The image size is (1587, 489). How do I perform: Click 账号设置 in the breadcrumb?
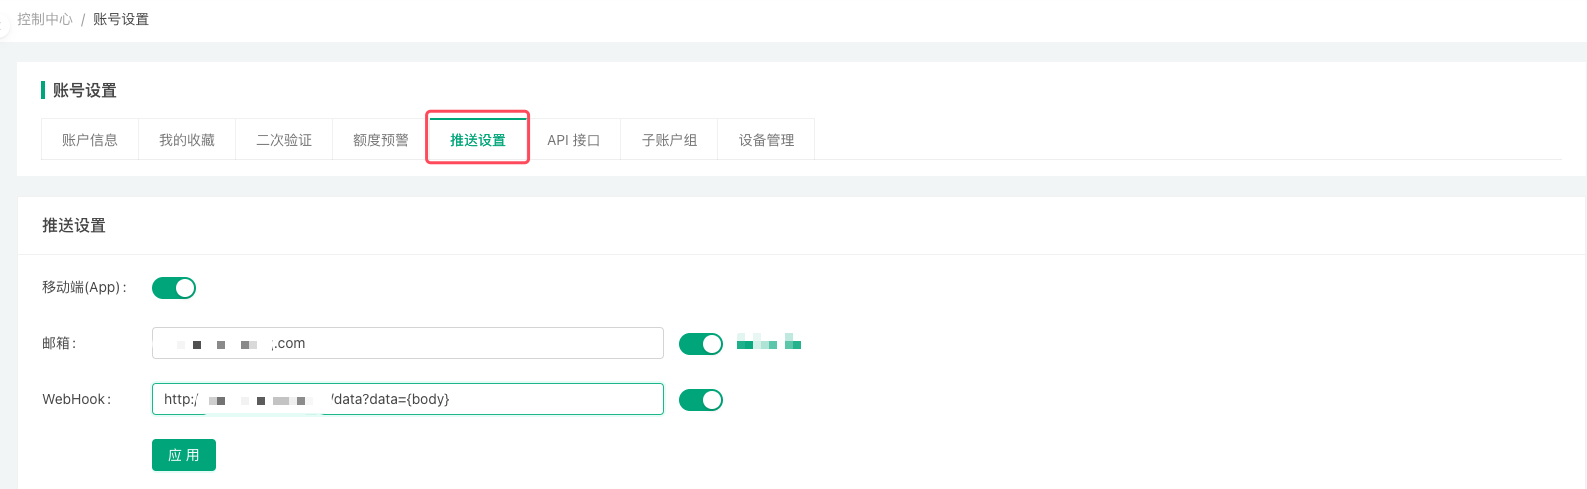pos(121,19)
